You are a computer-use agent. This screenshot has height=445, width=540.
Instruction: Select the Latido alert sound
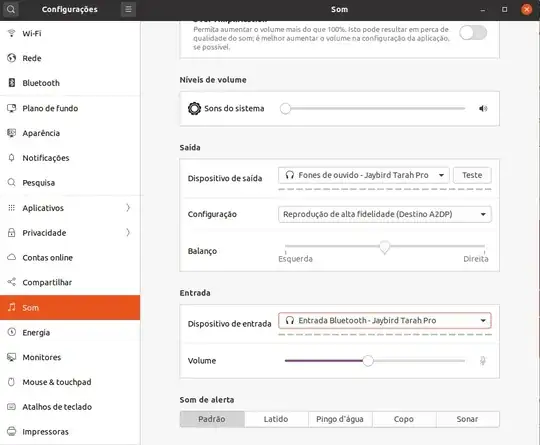(x=276, y=419)
